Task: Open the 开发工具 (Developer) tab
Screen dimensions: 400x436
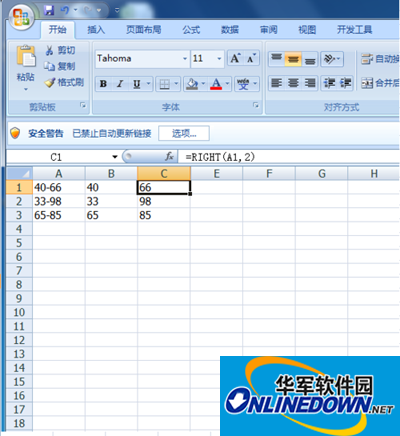Action: point(354,30)
